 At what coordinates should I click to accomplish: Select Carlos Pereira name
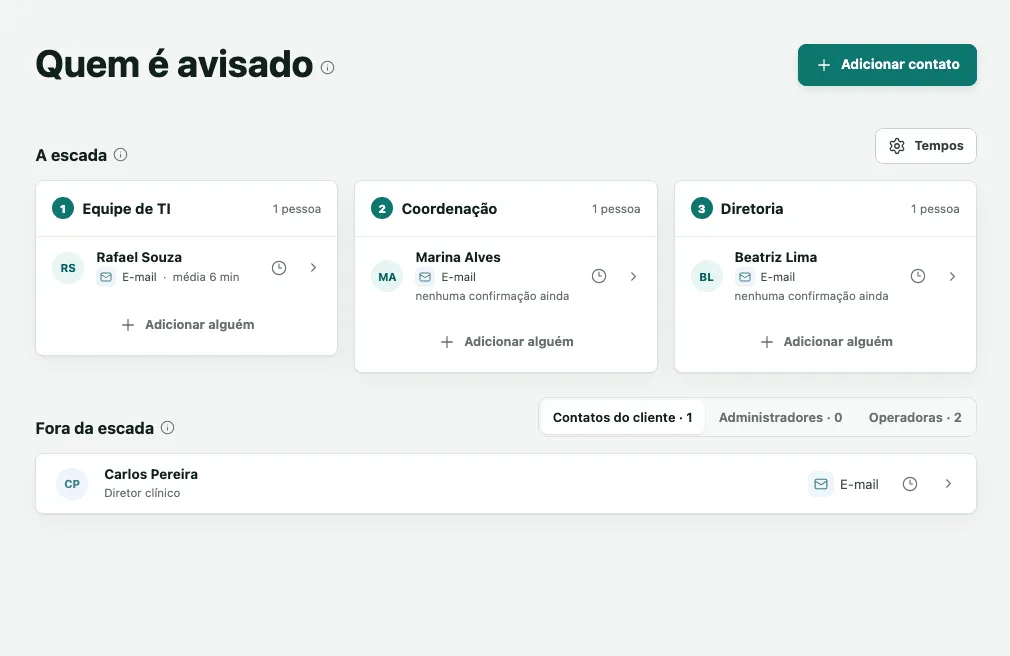(151, 474)
